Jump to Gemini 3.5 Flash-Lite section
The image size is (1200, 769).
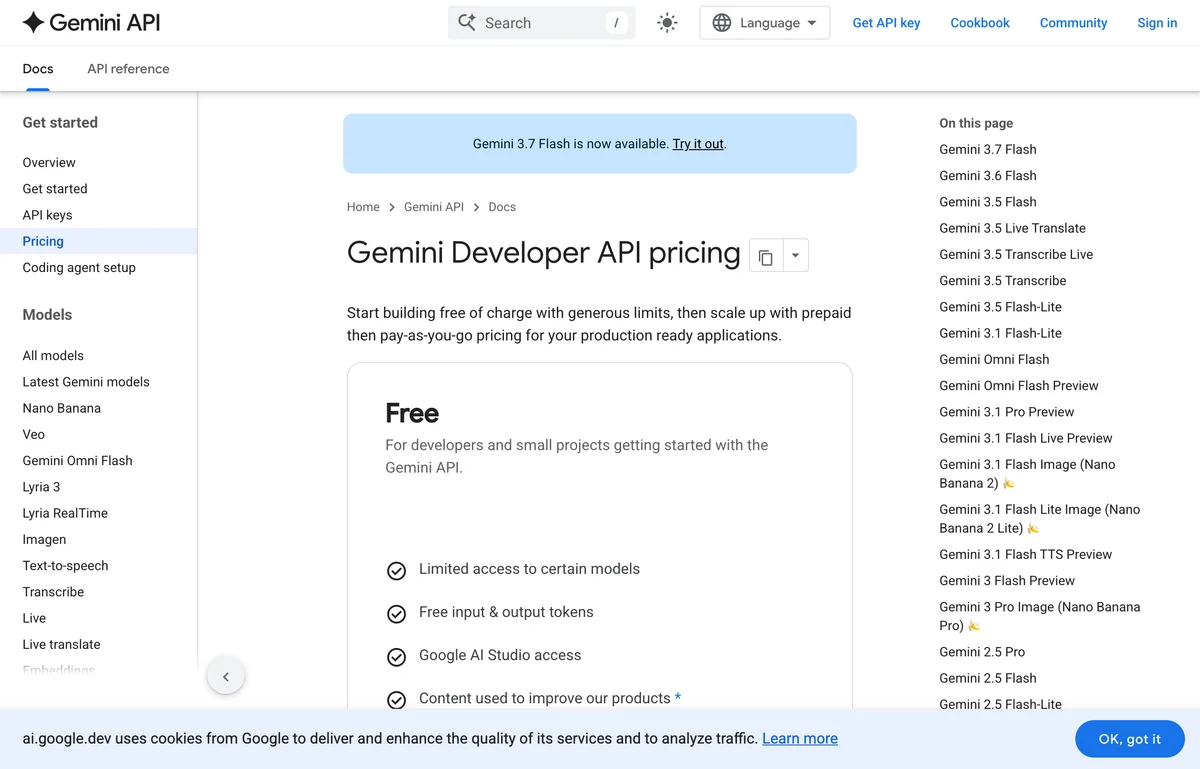click(1000, 307)
